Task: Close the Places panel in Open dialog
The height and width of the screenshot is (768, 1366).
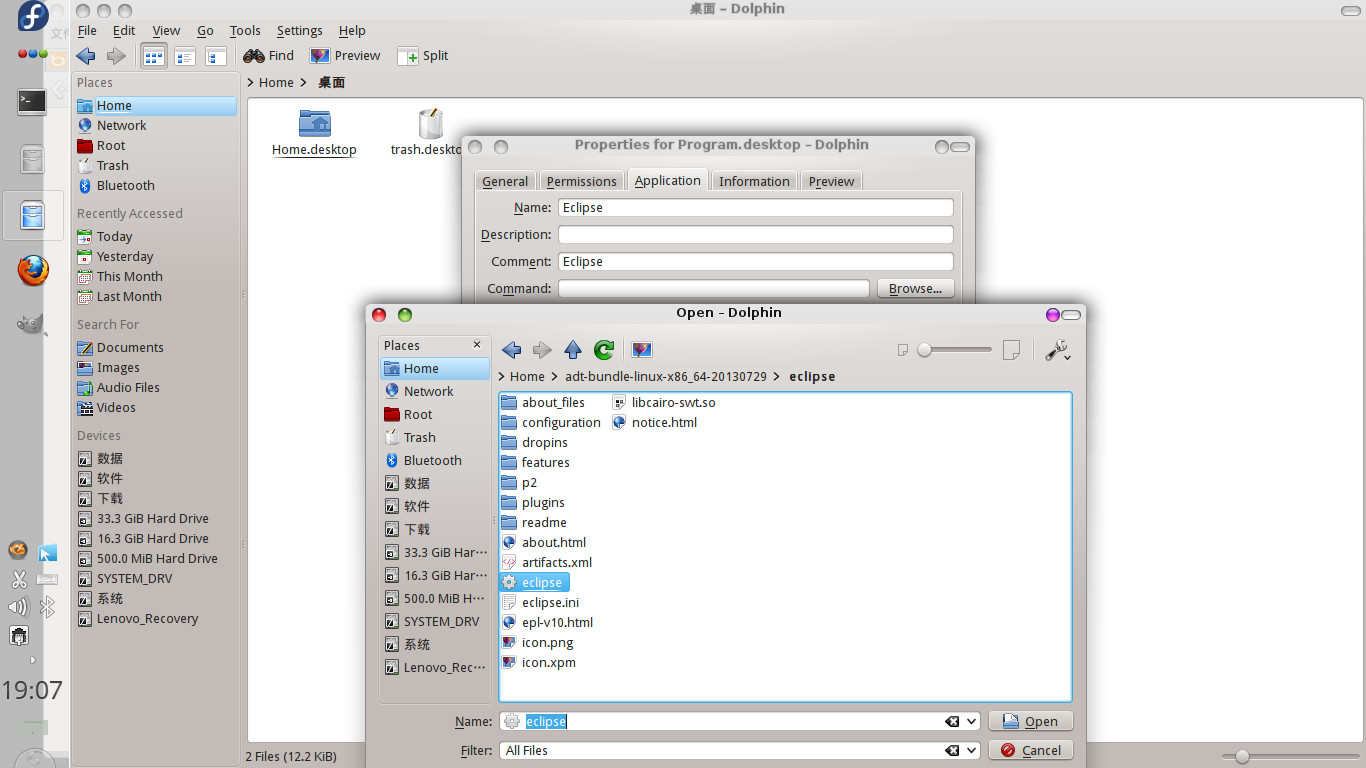Action: pos(477,344)
